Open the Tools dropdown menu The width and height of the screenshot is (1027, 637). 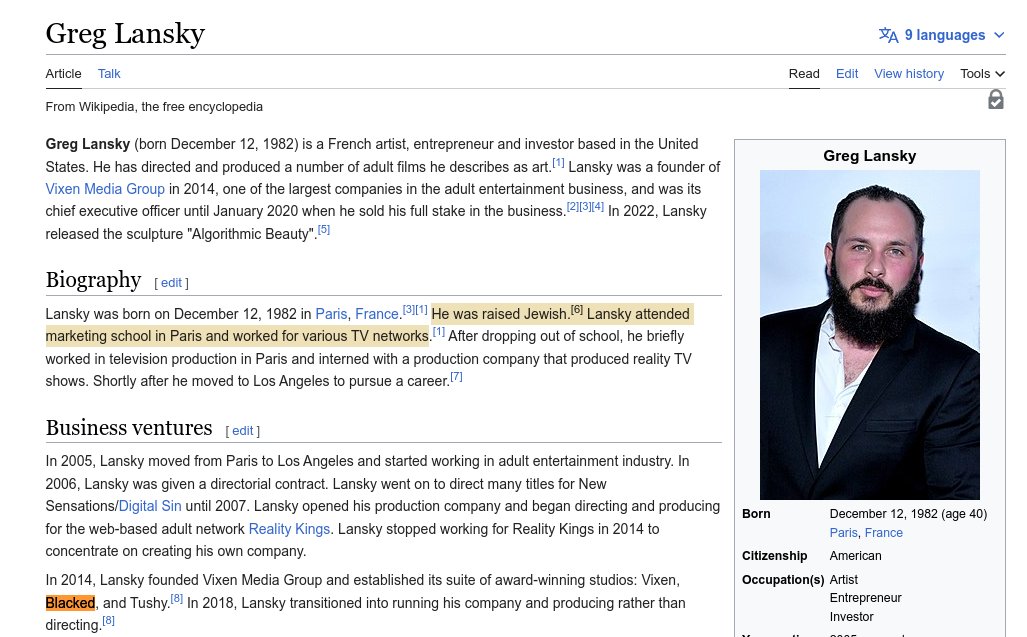982,73
